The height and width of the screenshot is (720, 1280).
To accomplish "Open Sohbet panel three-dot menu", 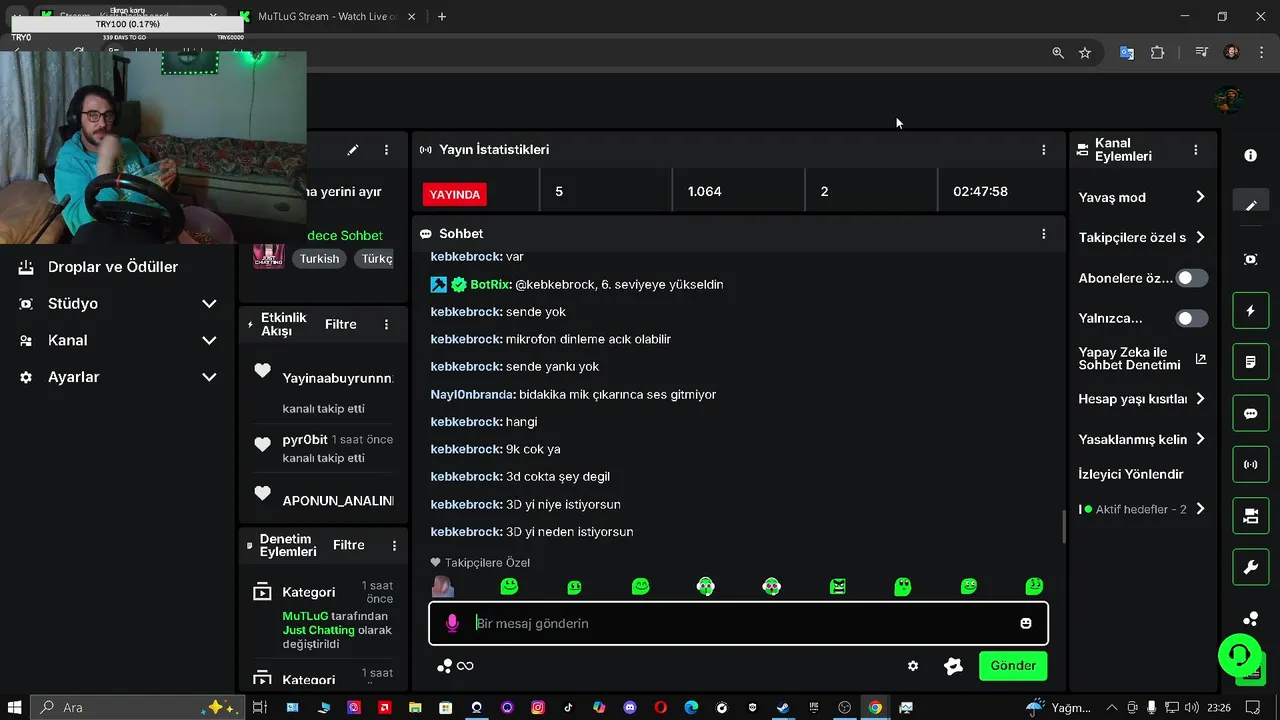I will (x=1043, y=233).
